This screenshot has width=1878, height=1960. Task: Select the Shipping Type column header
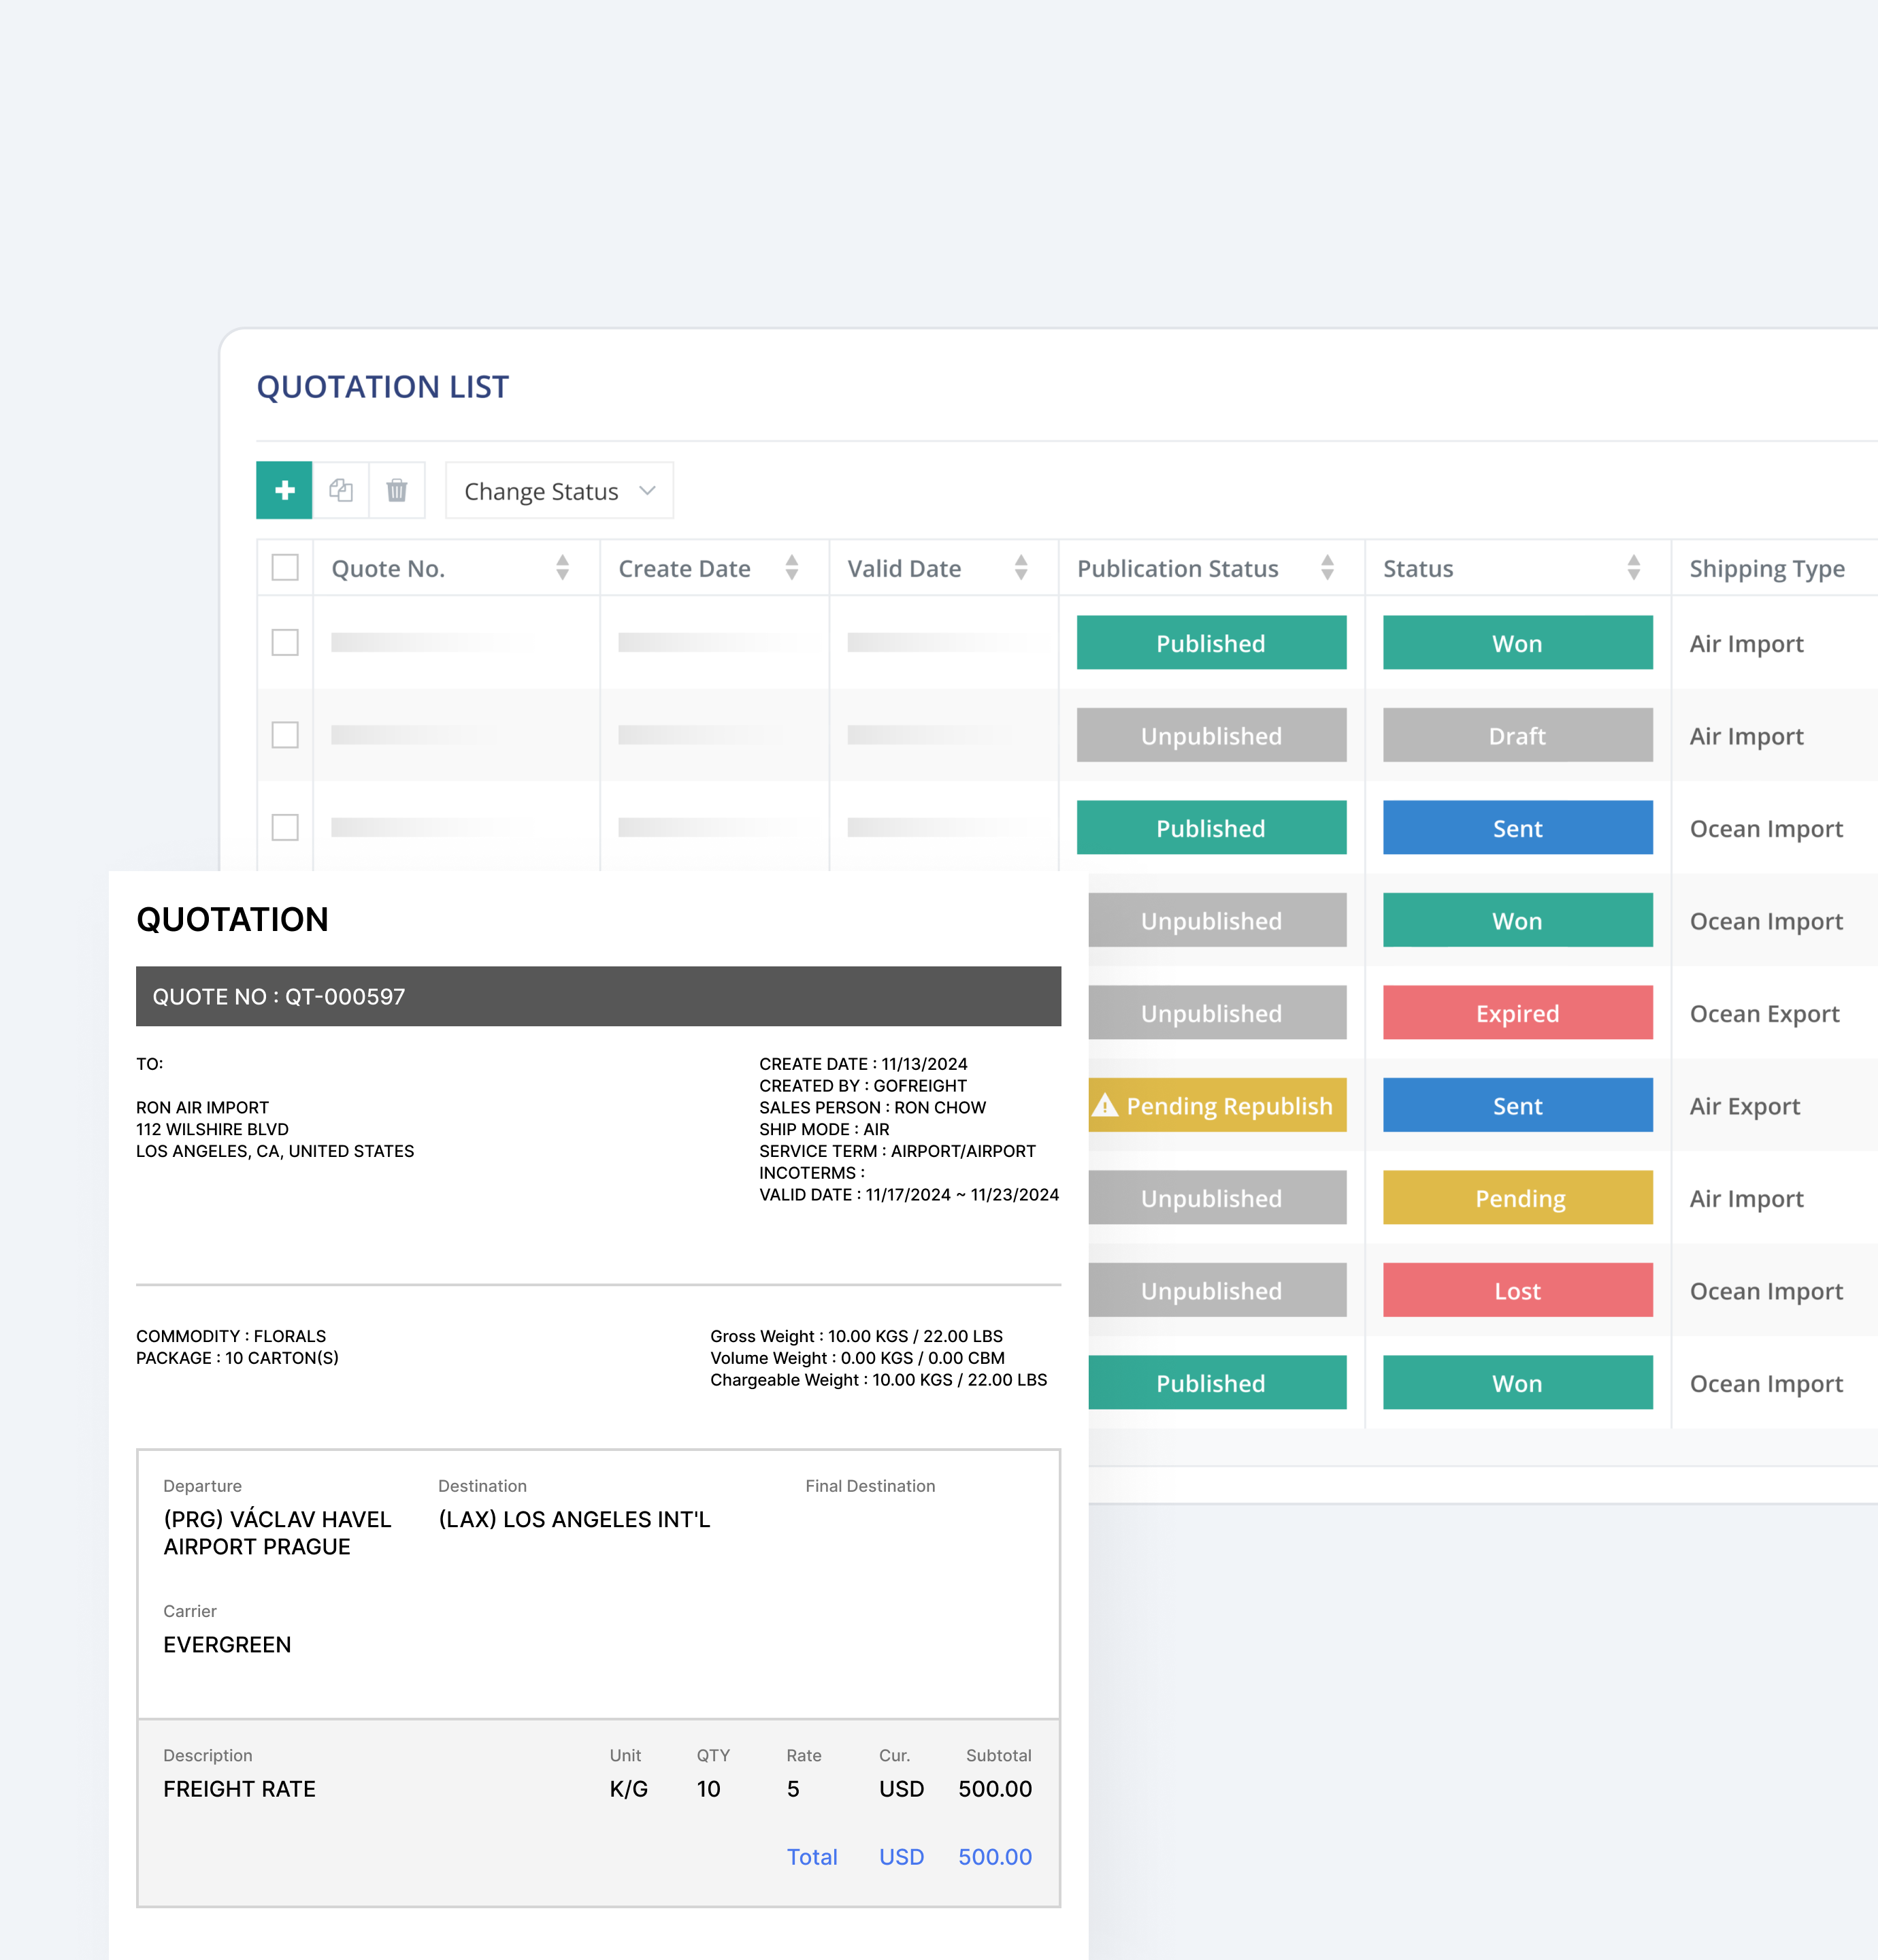tap(1767, 568)
